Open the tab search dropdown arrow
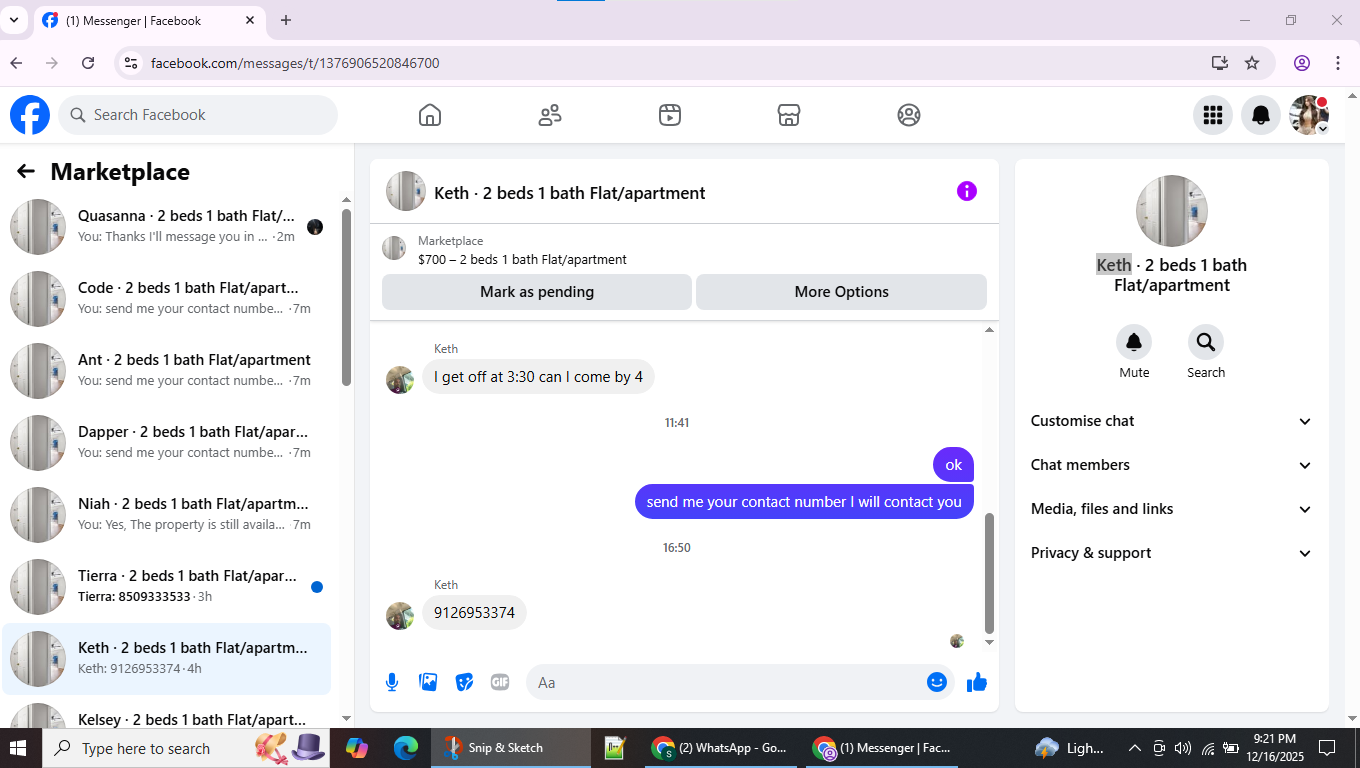The image size is (1360, 768). pos(14,20)
